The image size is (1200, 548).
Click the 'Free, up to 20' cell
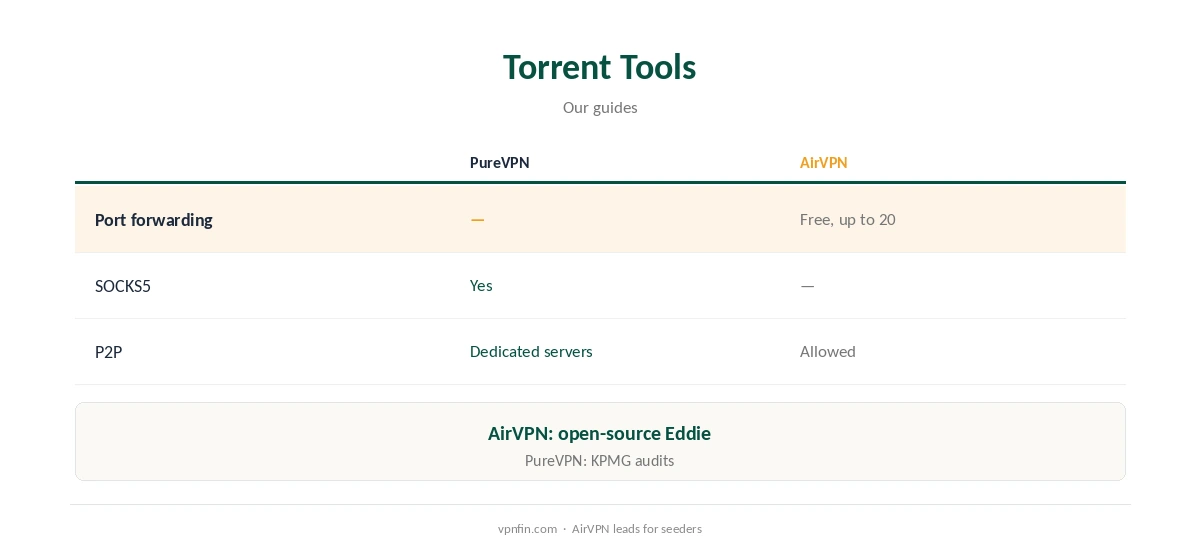848,219
